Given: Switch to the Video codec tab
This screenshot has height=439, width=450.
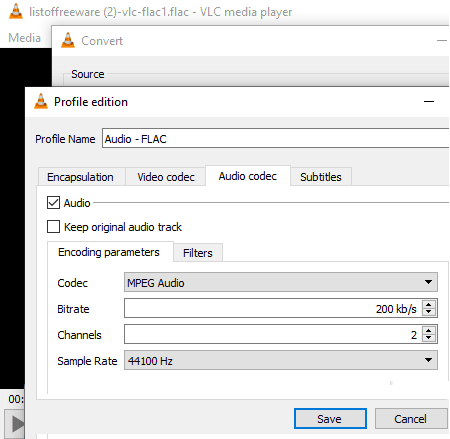Looking at the screenshot, I should tap(166, 177).
